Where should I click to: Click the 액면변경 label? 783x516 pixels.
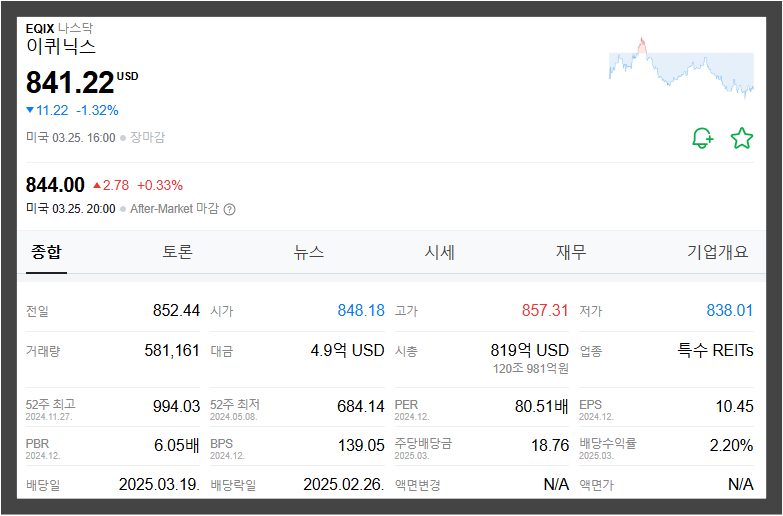tap(417, 485)
